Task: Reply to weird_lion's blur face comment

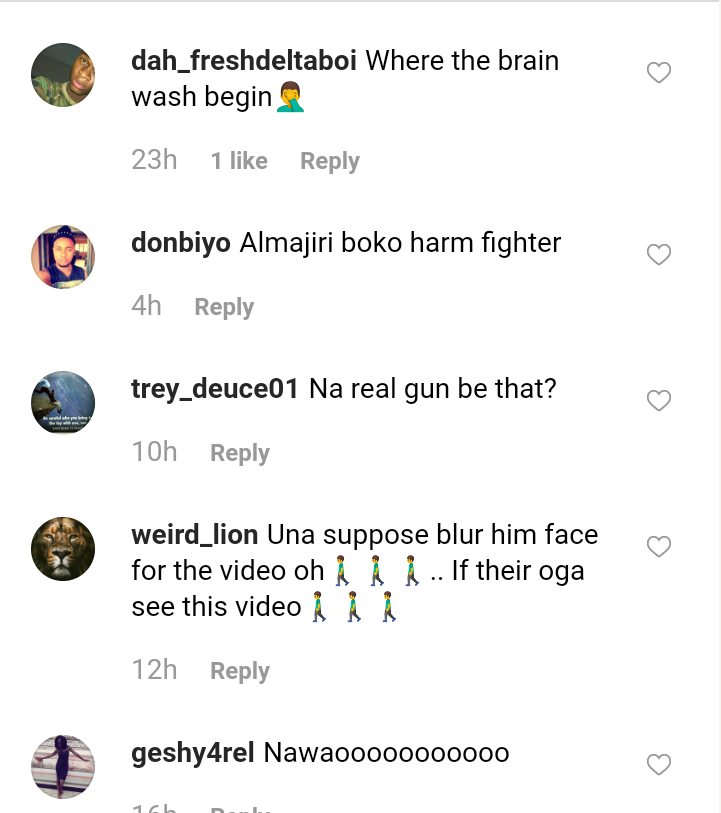Action: pyautogui.click(x=240, y=671)
